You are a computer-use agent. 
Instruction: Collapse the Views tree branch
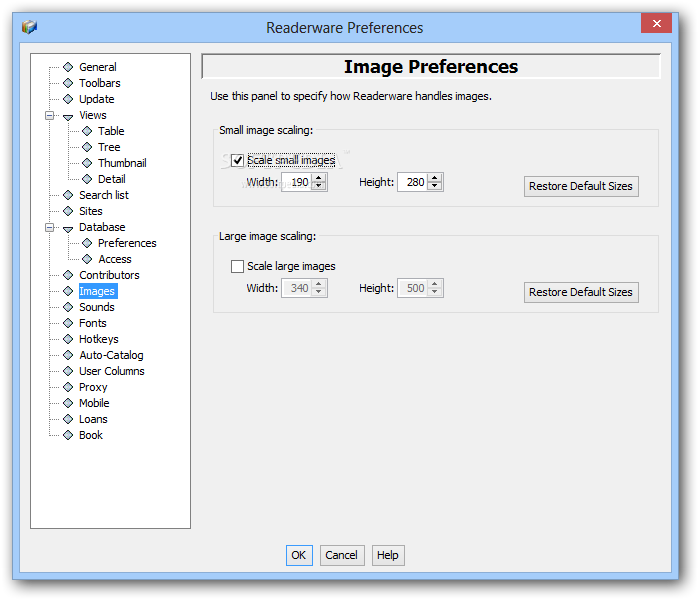pyautogui.click(x=49, y=115)
